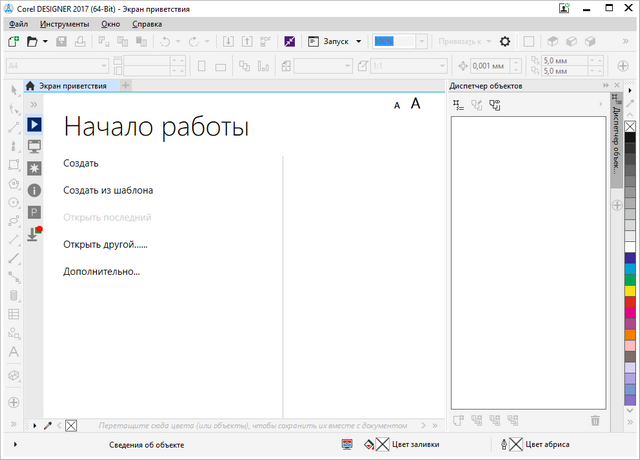Open the Инструменты menu
This screenshot has height=460, width=640.
point(64,23)
